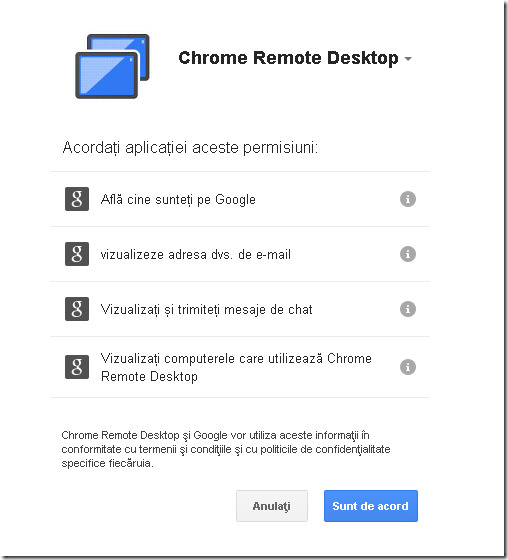Select the "vizualizeze adresa dvs. de e-mail" row

pyautogui.click(x=240, y=254)
